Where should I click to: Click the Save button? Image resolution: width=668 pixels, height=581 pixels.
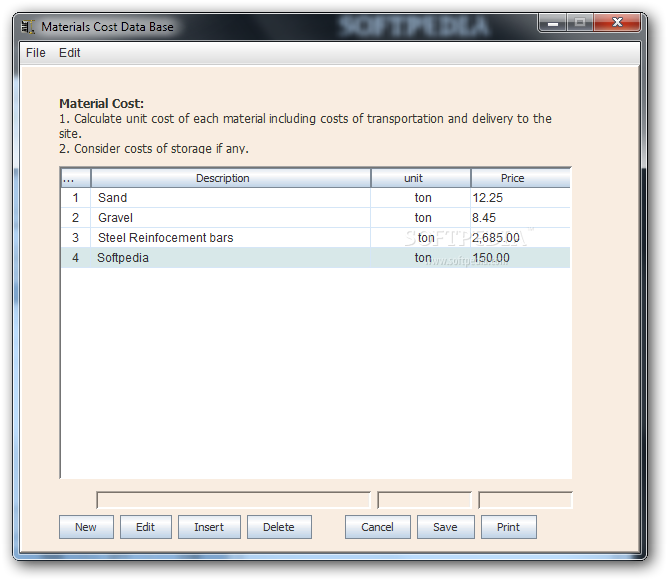[x=446, y=527]
